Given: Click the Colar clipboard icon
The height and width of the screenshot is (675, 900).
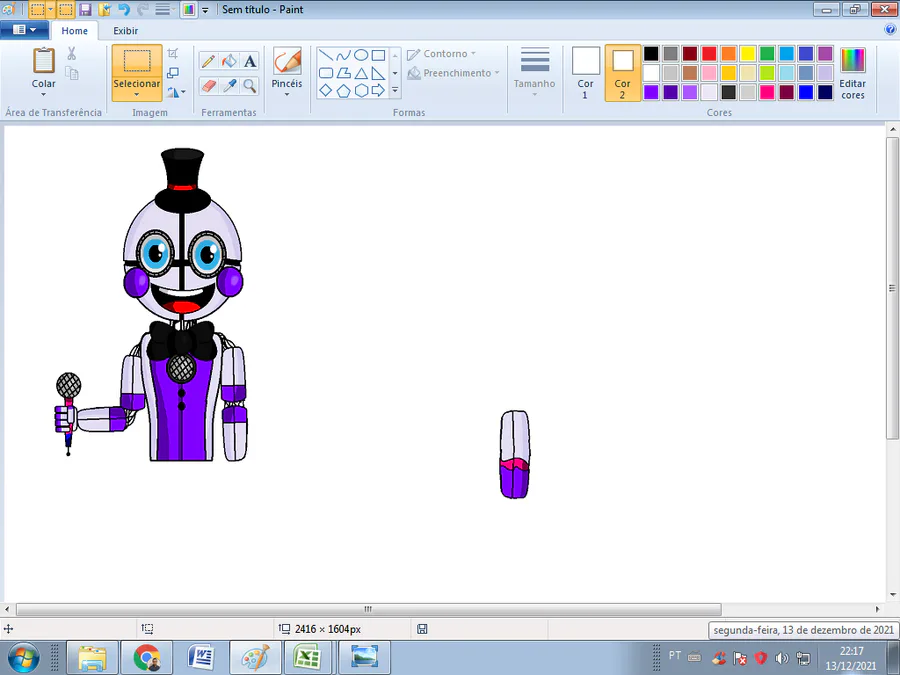Looking at the screenshot, I should pos(44,61).
